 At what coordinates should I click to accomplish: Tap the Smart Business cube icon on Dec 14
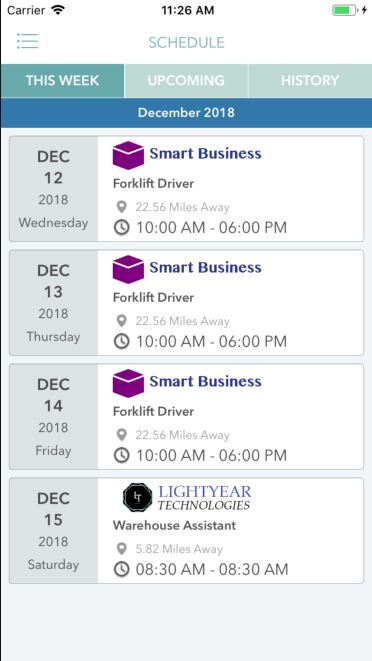point(128,383)
